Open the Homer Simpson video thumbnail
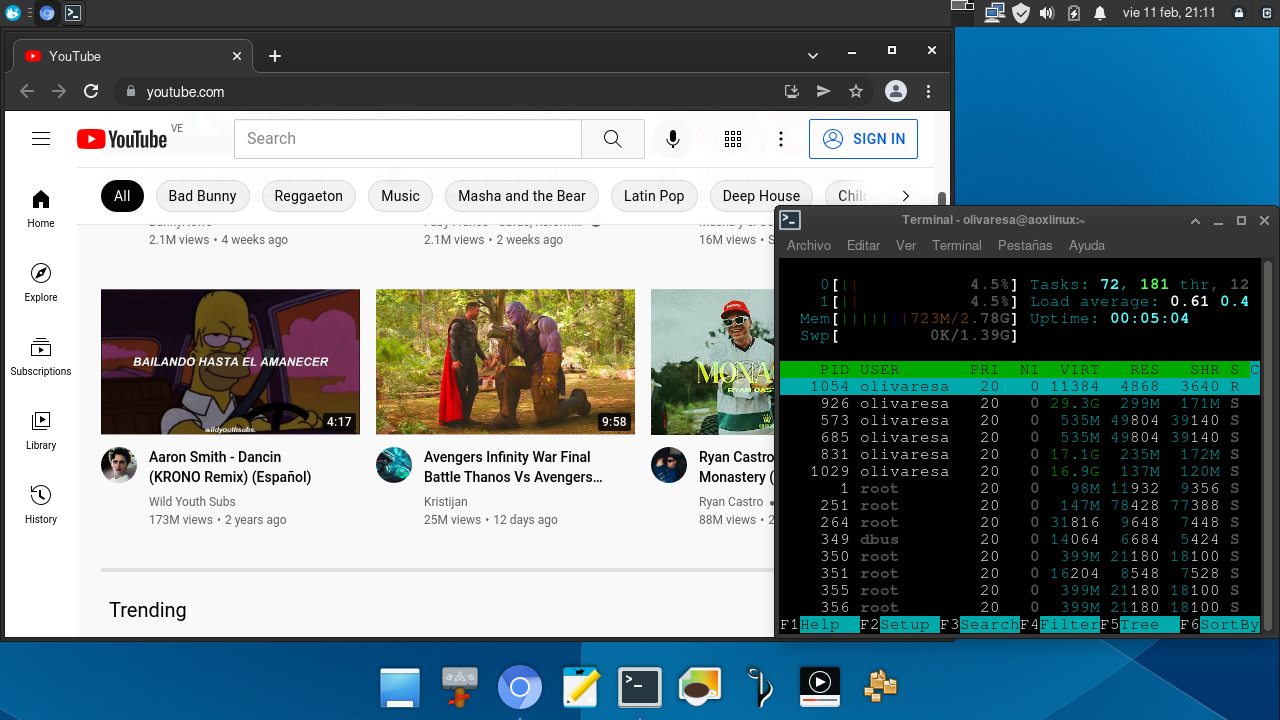 coord(230,362)
